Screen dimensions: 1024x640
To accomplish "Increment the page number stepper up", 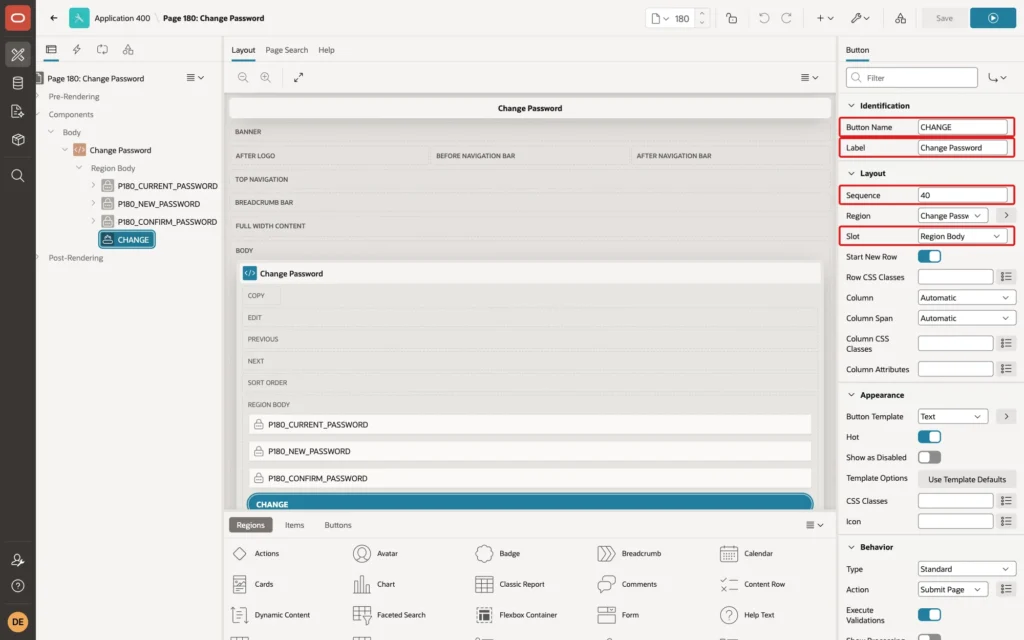I will [x=702, y=14].
